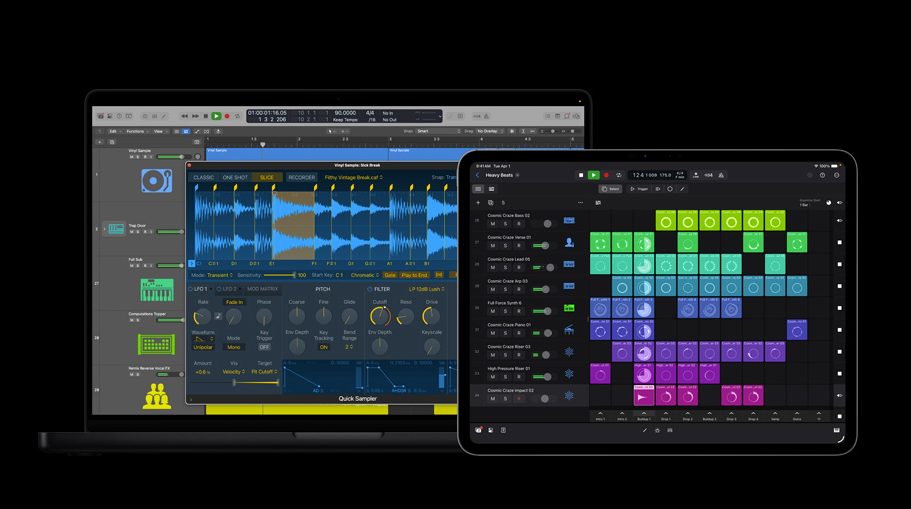Rewind using the Mac transport rewind icon
This screenshot has width=911, height=509.
pos(184,116)
